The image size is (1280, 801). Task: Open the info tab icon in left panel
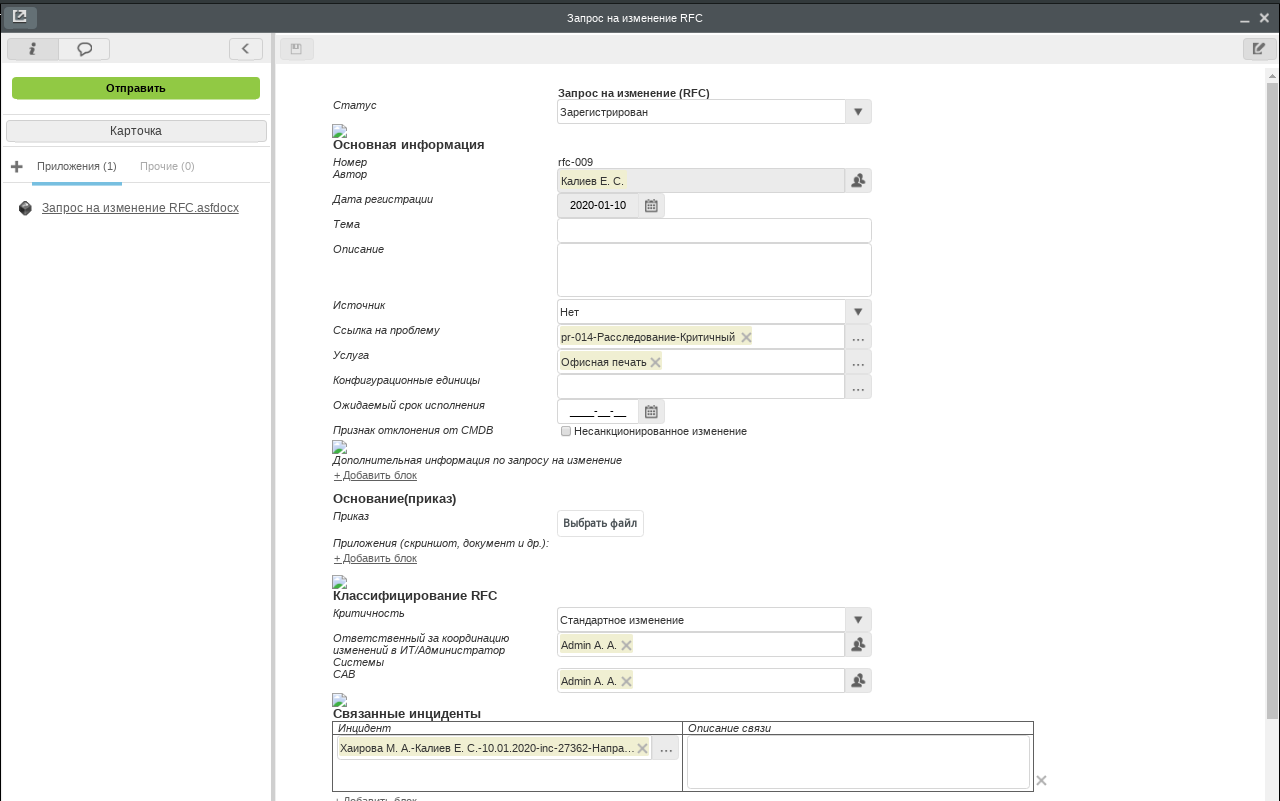click(x=33, y=49)
